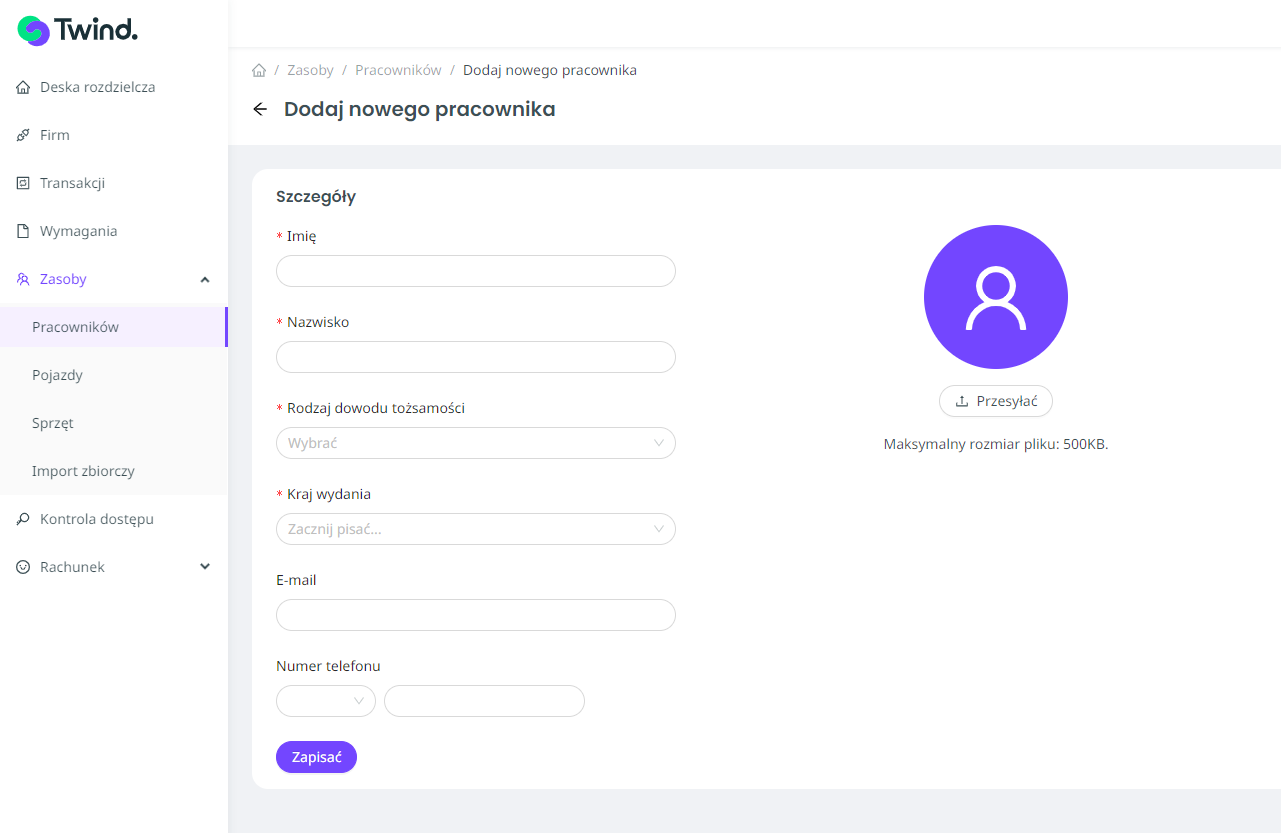Click the 'Maksymalny rozmiar pliku: 500KB.' text
Image resolution: width=1281 pixels, height=833 pixels.
click(996, 444)
